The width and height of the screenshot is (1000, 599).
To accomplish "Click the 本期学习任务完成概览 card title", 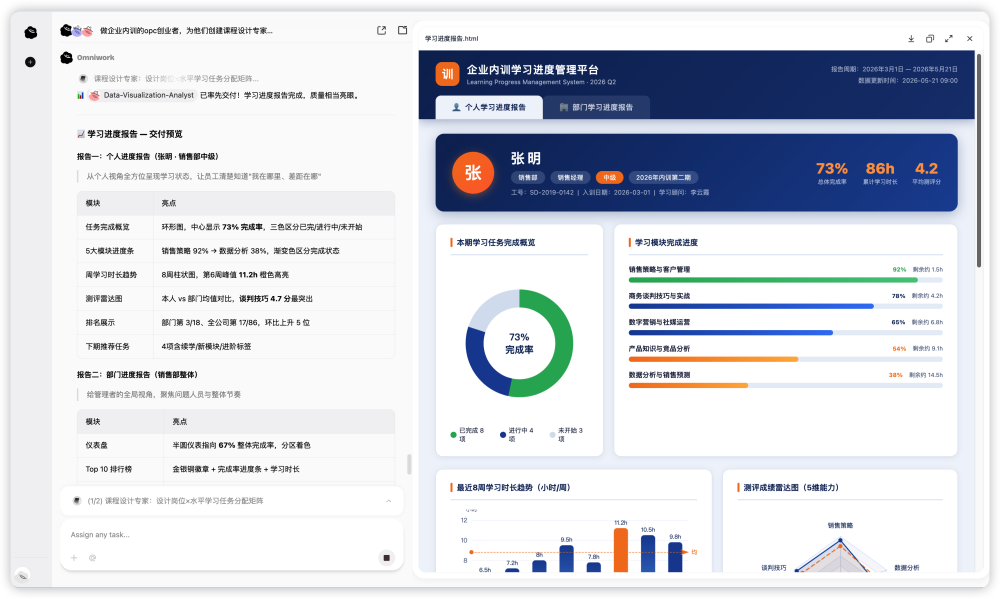I will pyautogui.click(x=496, y=242).
